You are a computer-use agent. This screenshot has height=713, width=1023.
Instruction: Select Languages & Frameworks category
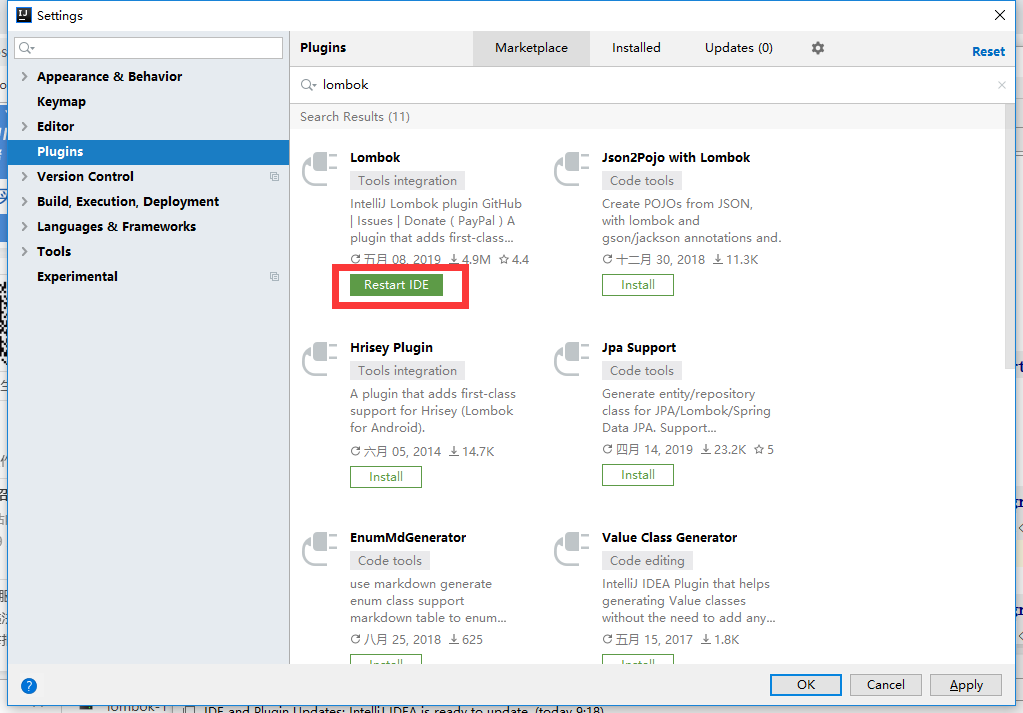(x=116, y=226)
